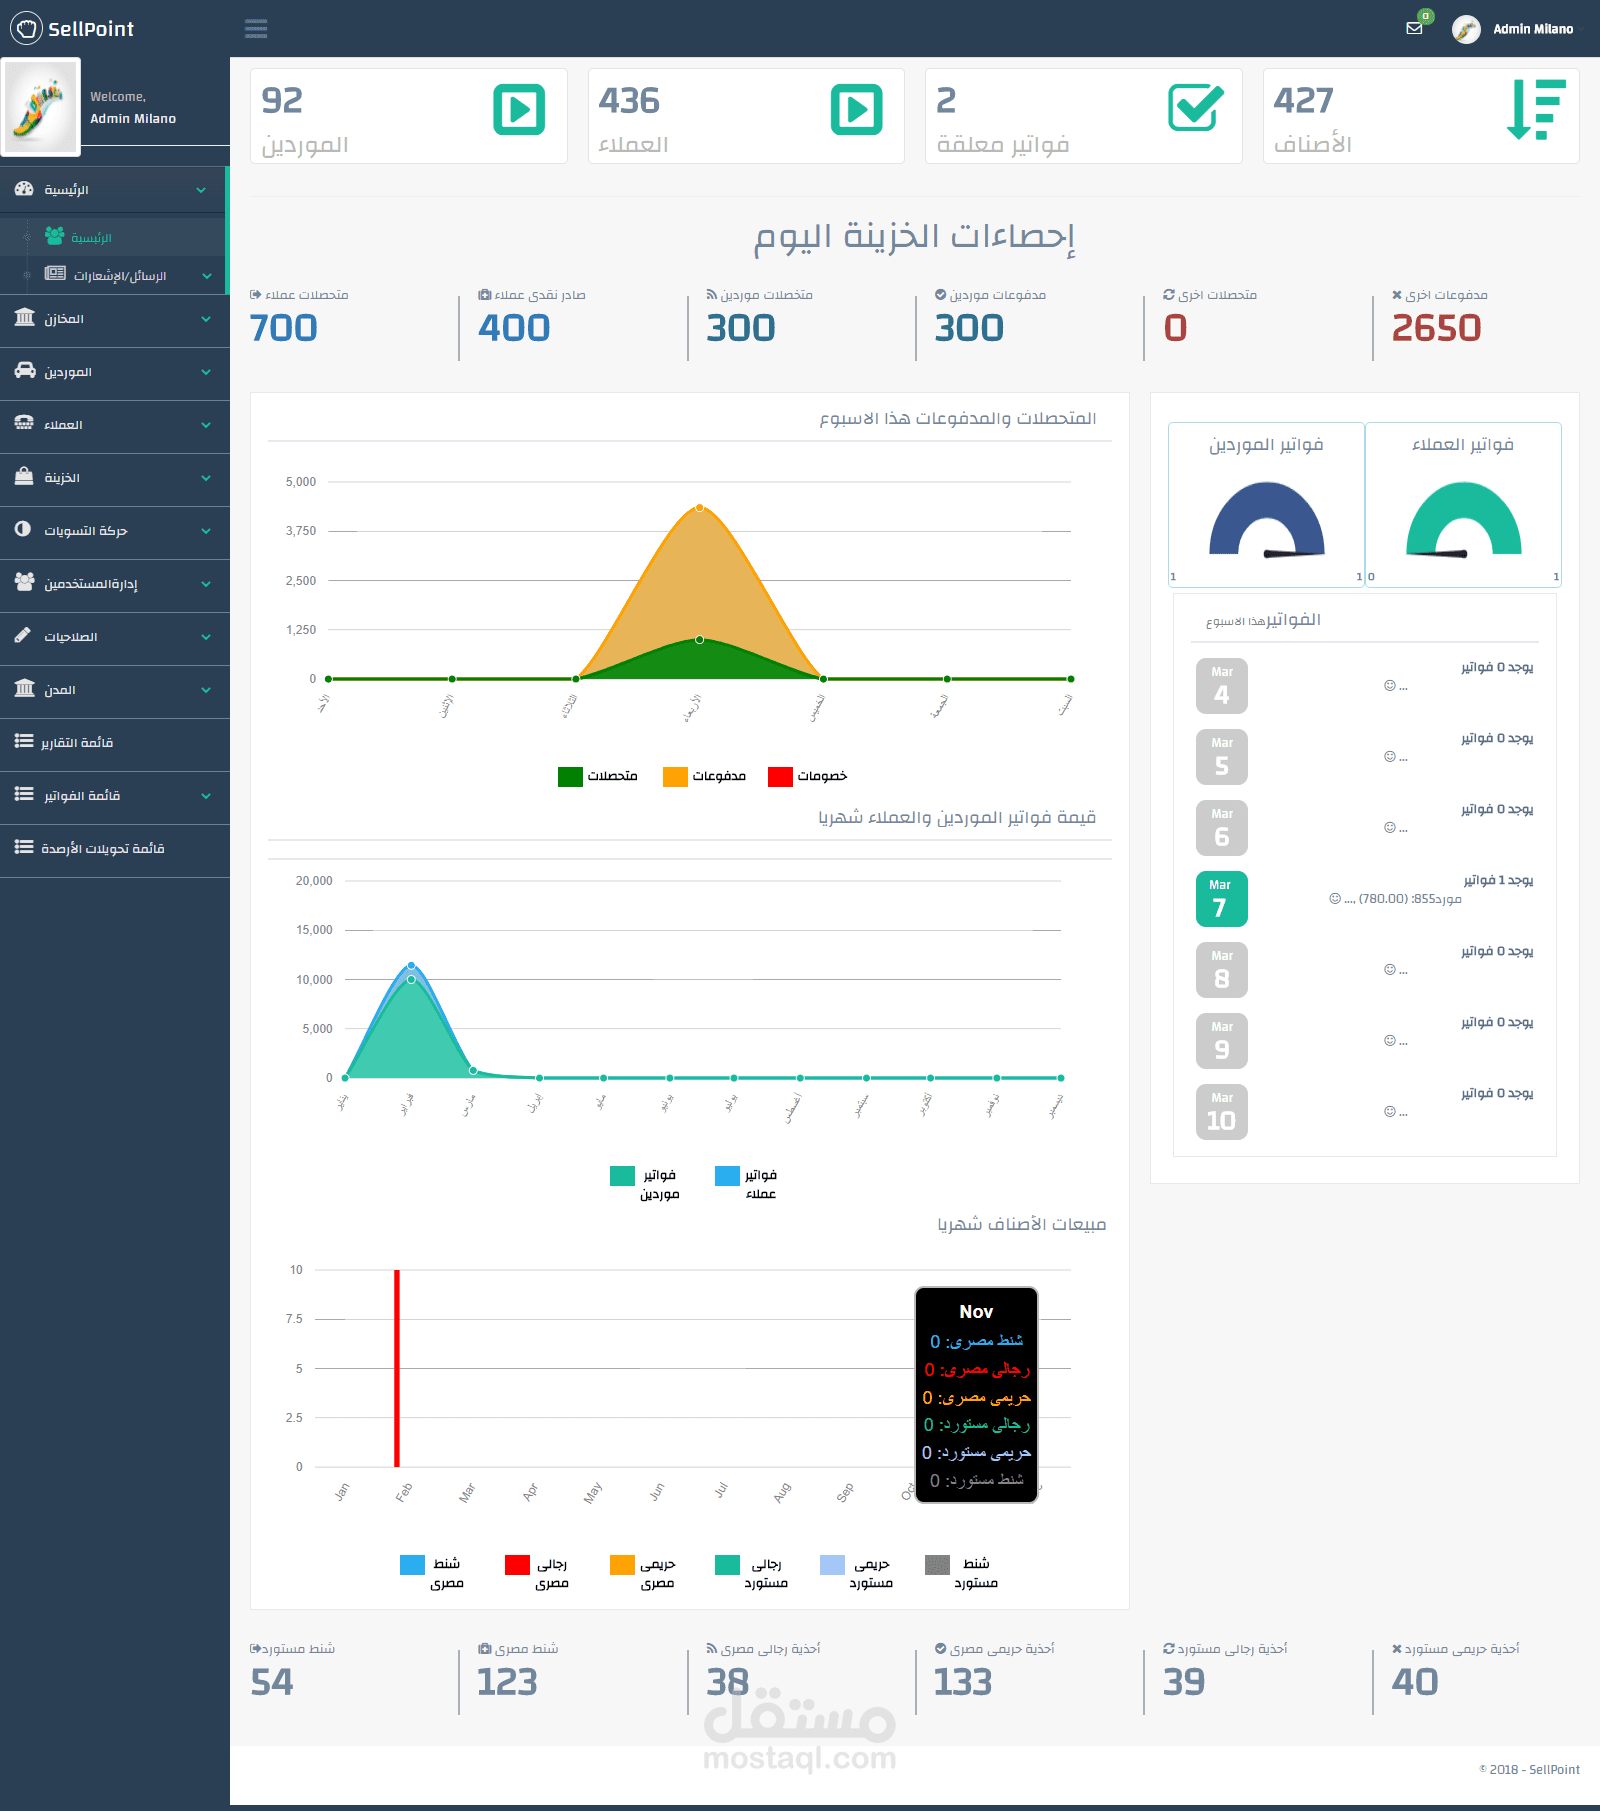Image resolution: width=1600 pixels, height=1811 pixels.
Task: Click the Mar 4 date badge
Action: tap(1221, 686)
